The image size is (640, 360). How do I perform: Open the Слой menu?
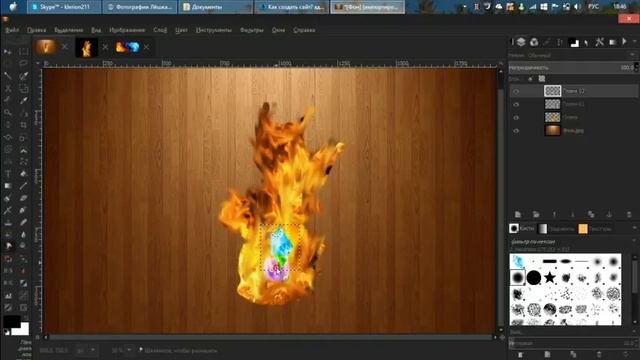pos(160,30)
